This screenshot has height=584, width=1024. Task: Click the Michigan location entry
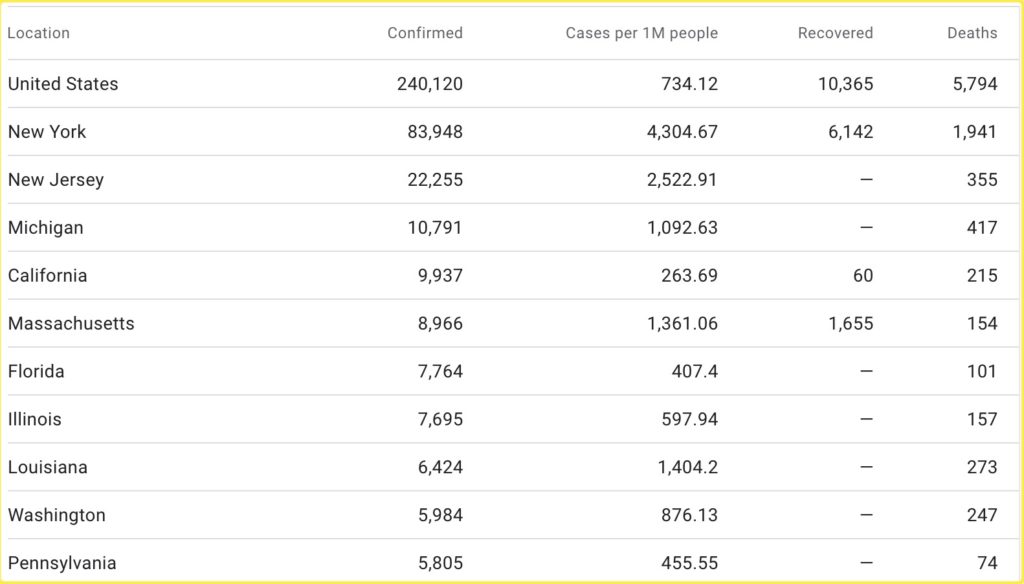click(x=46, y=228)
